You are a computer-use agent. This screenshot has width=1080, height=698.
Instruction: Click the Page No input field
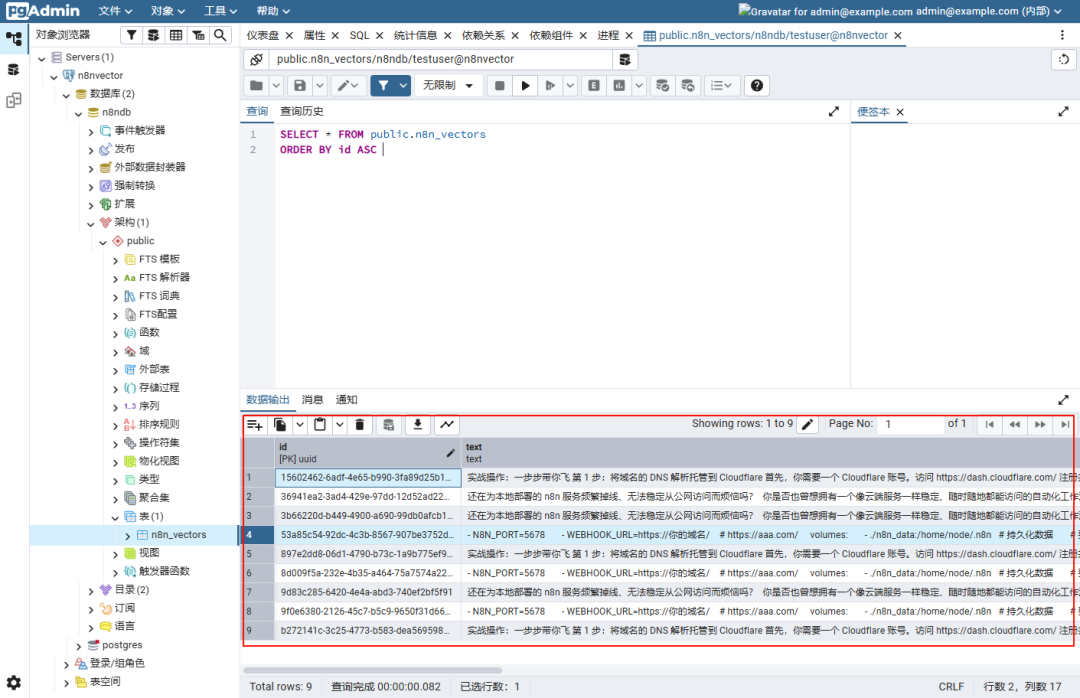click(911, 424)
